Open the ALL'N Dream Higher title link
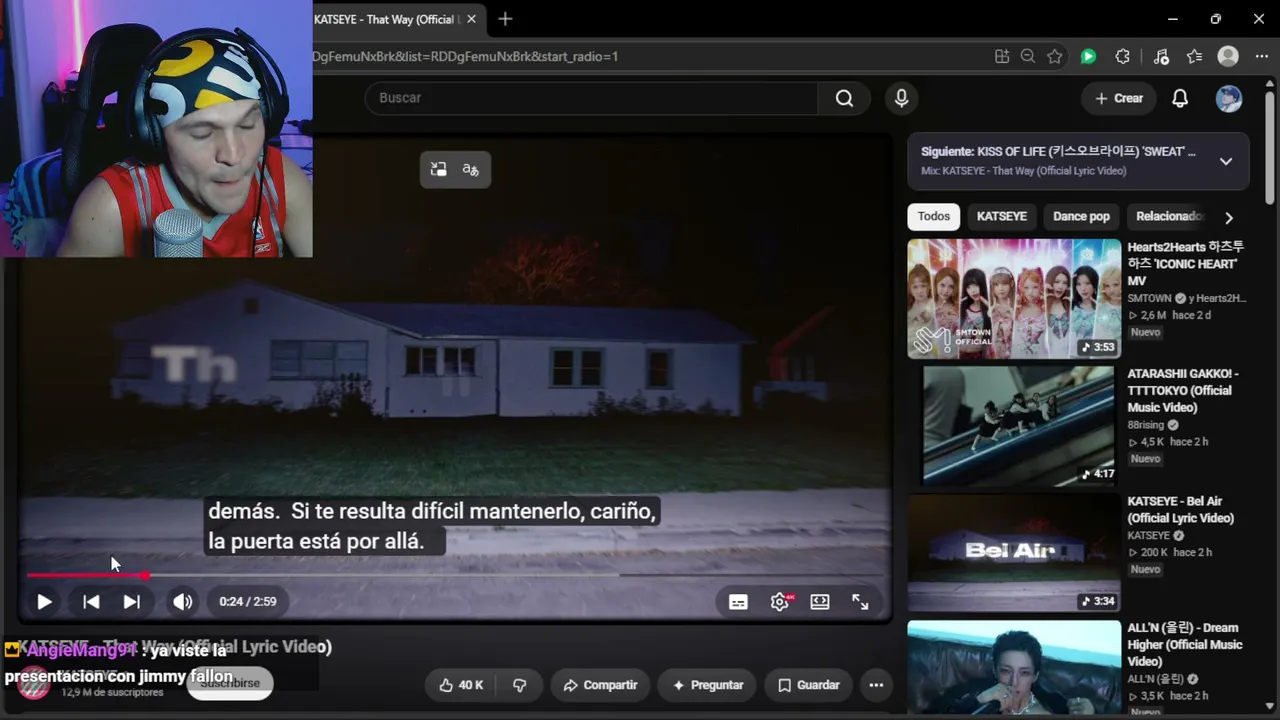1280x720 pixels. point(1185,645)
